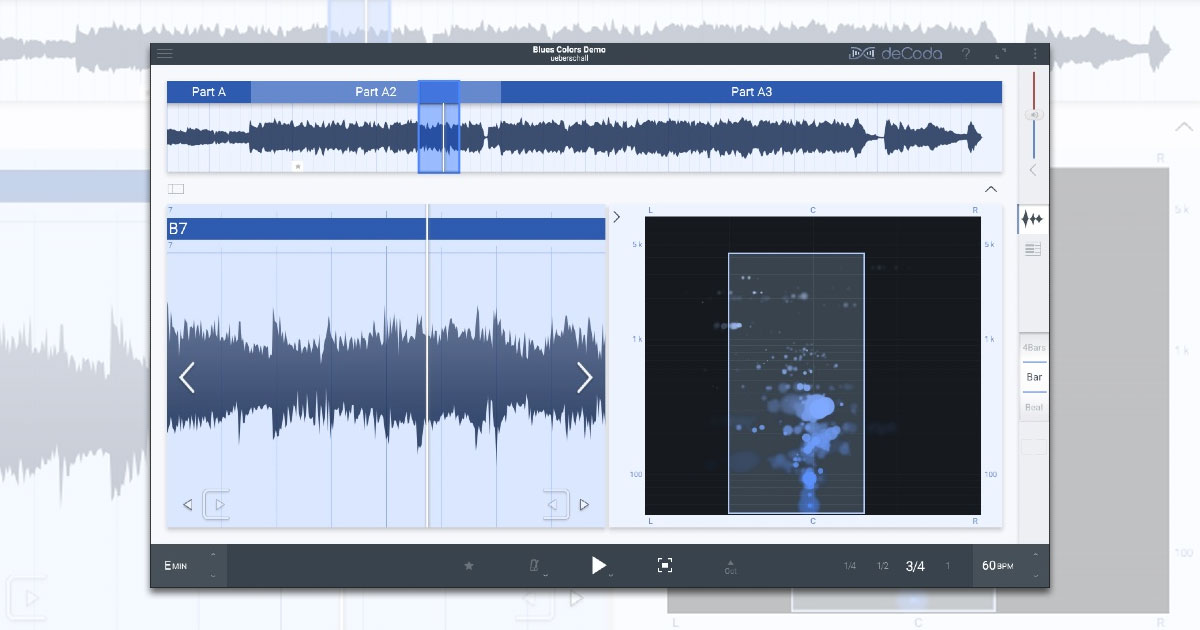
Task: Open the vertical three-dot options menu
Action: (1035, 54)
